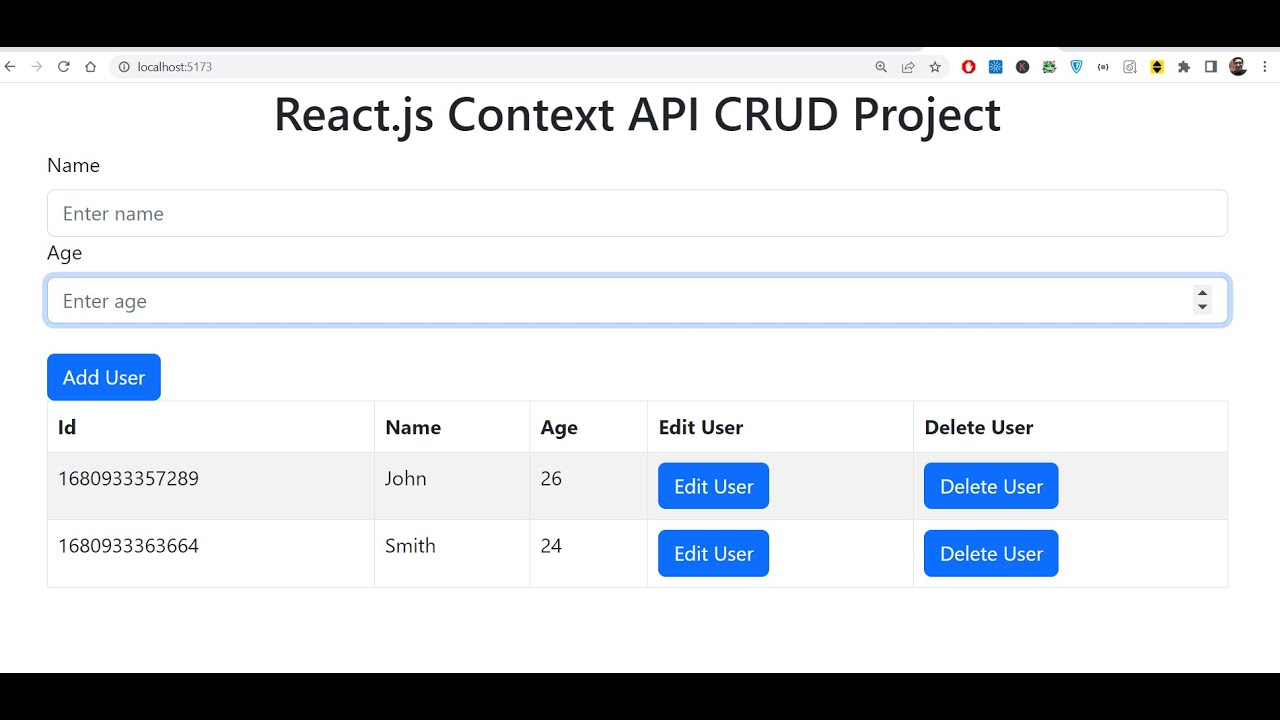
Task: Open the site information icon beside localhost
Action: pos(124,67)
